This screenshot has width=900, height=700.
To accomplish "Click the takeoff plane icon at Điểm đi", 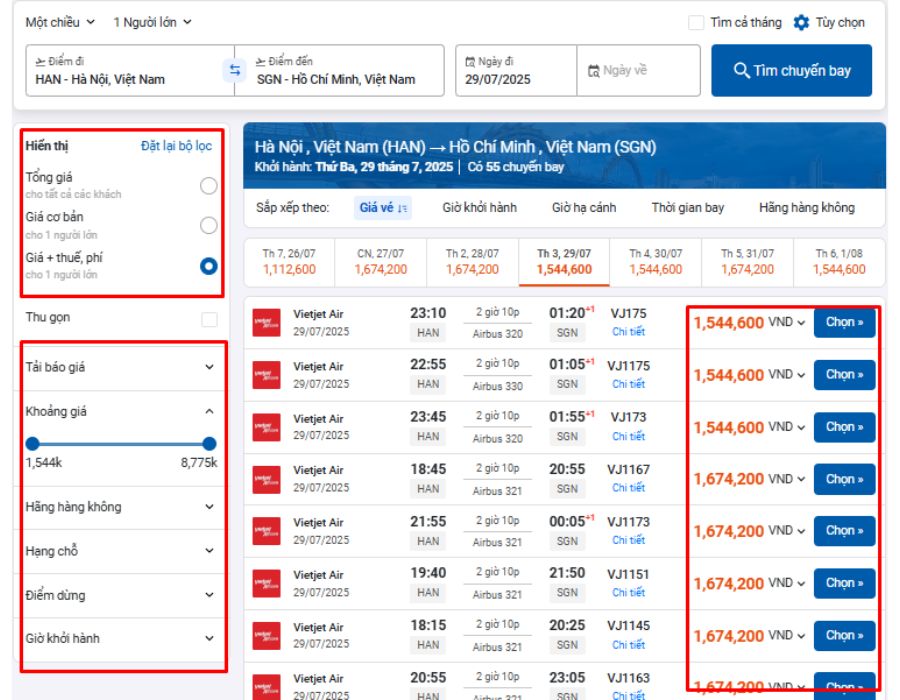I will click(40, 61).
